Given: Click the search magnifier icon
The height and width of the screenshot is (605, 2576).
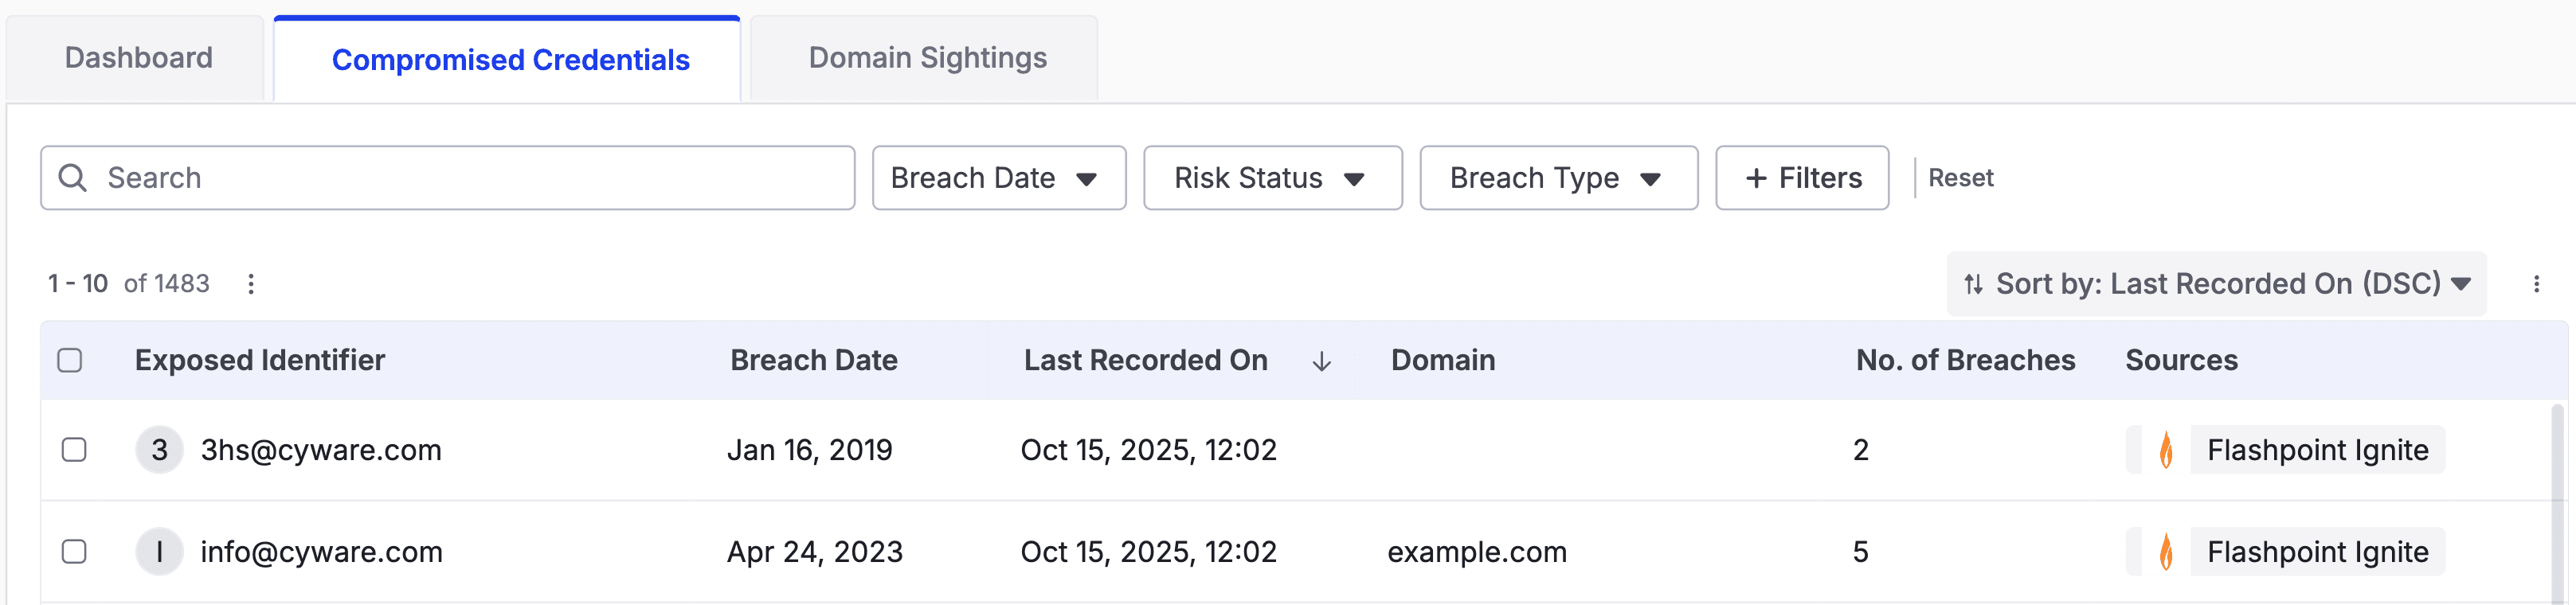Looking at the screenshot, I should [x=73, y=178].
